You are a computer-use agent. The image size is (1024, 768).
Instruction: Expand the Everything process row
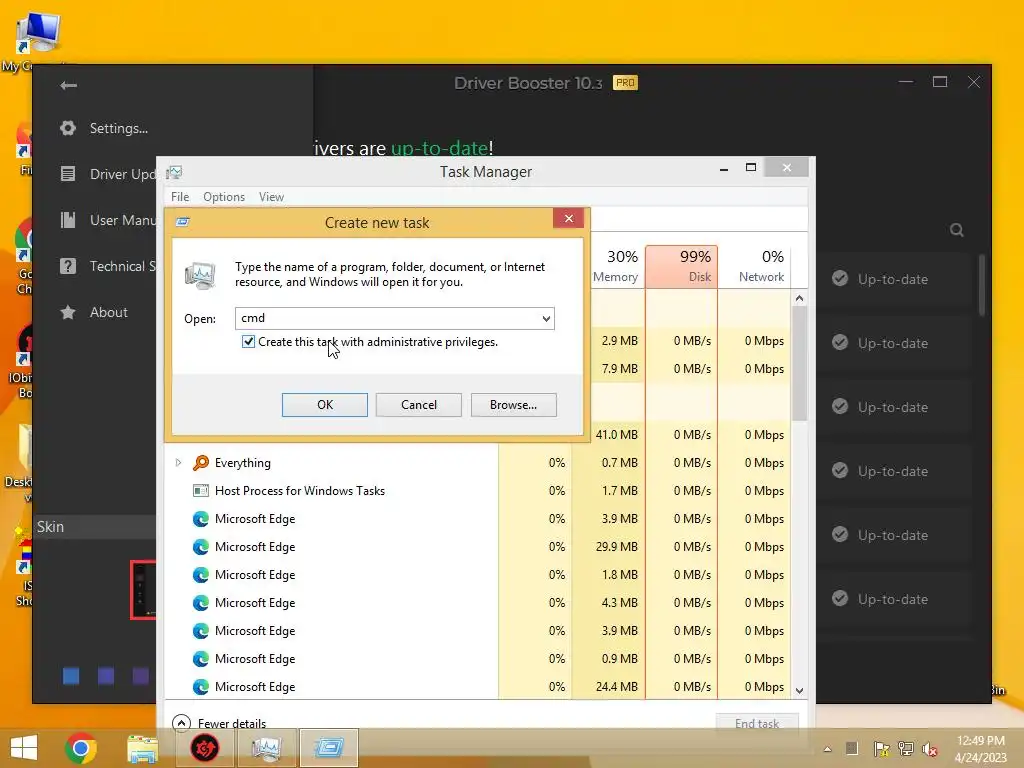[178, 462]
